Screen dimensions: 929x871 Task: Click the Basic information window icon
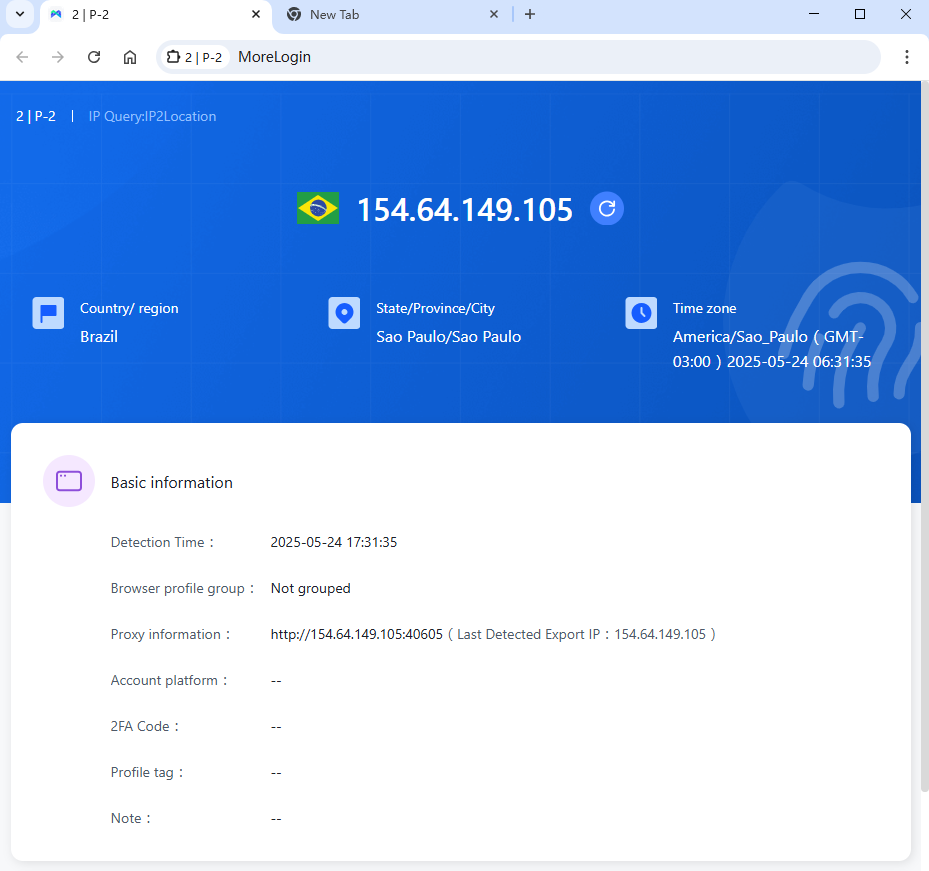[69, 481]
